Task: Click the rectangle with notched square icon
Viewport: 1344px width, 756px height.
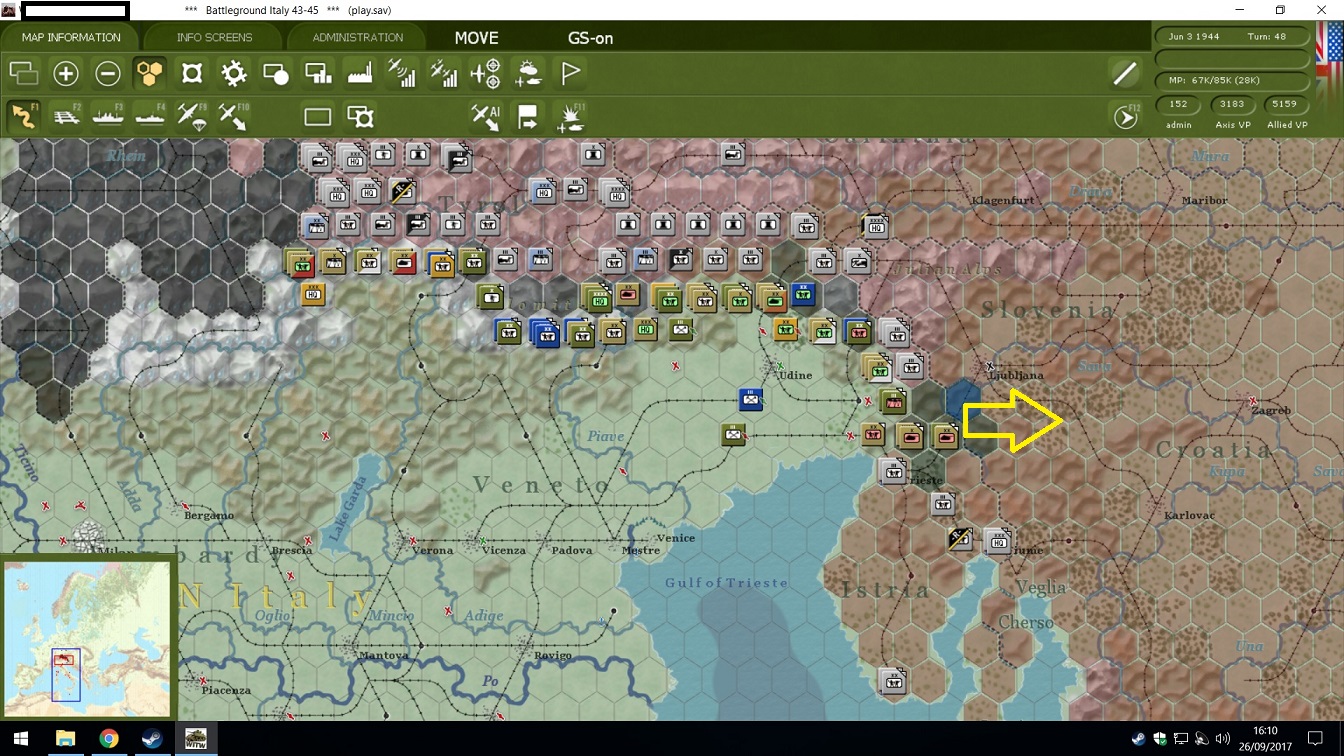Action: (x=360, y=116)
